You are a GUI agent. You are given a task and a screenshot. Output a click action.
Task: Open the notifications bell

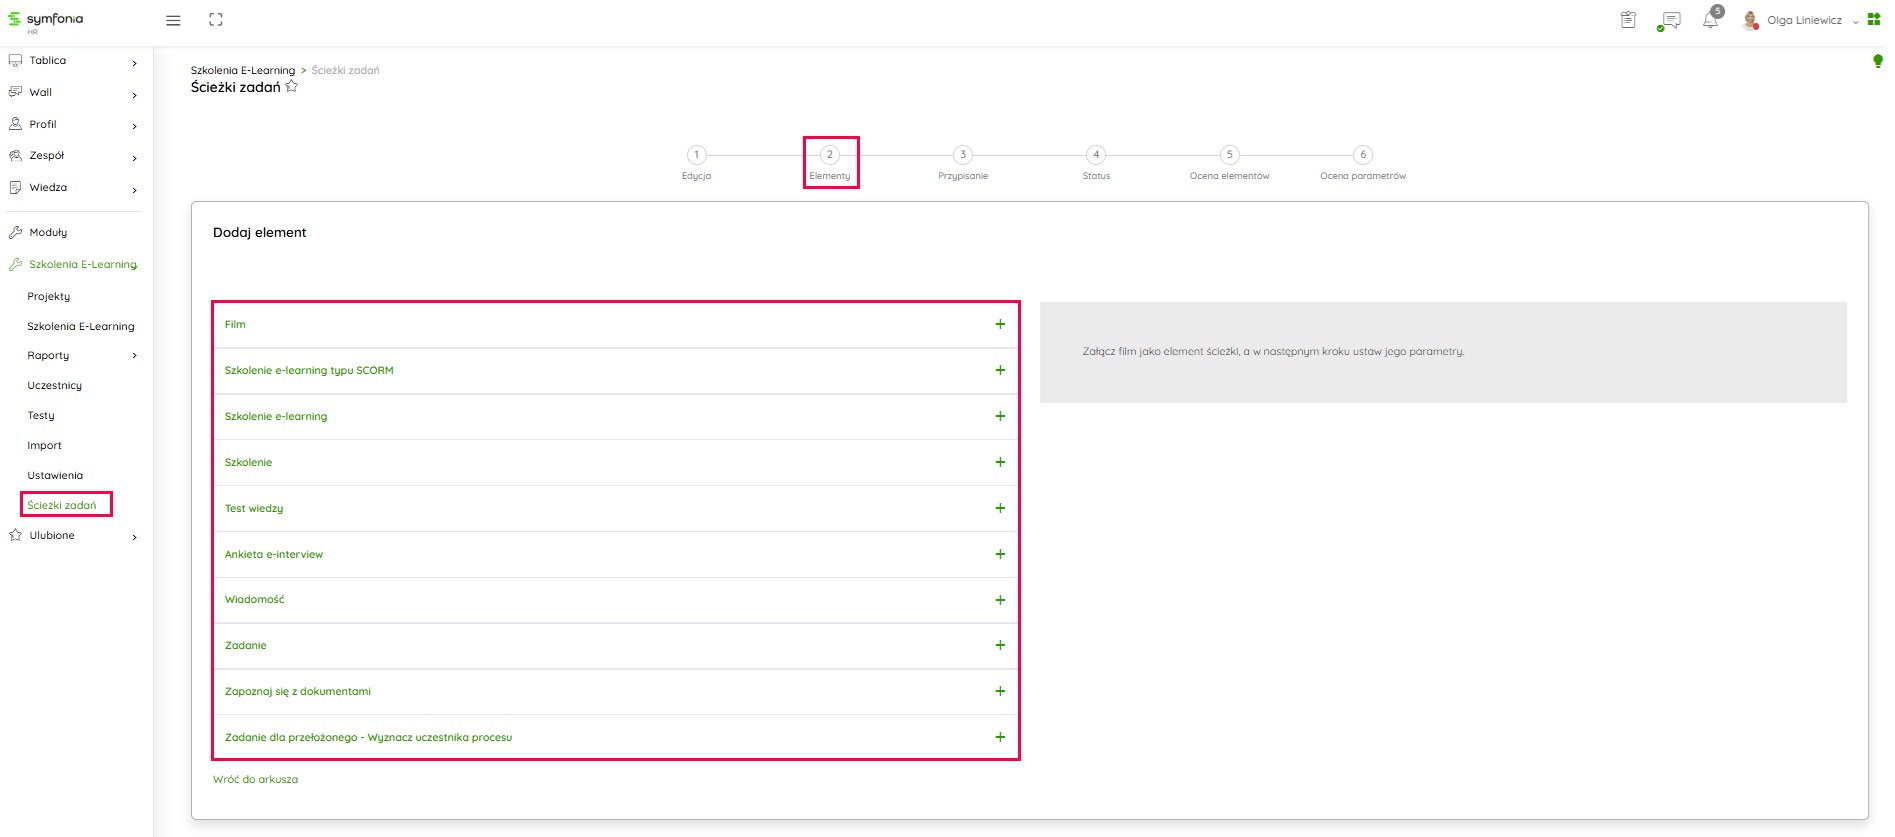tap(1710, 20)
